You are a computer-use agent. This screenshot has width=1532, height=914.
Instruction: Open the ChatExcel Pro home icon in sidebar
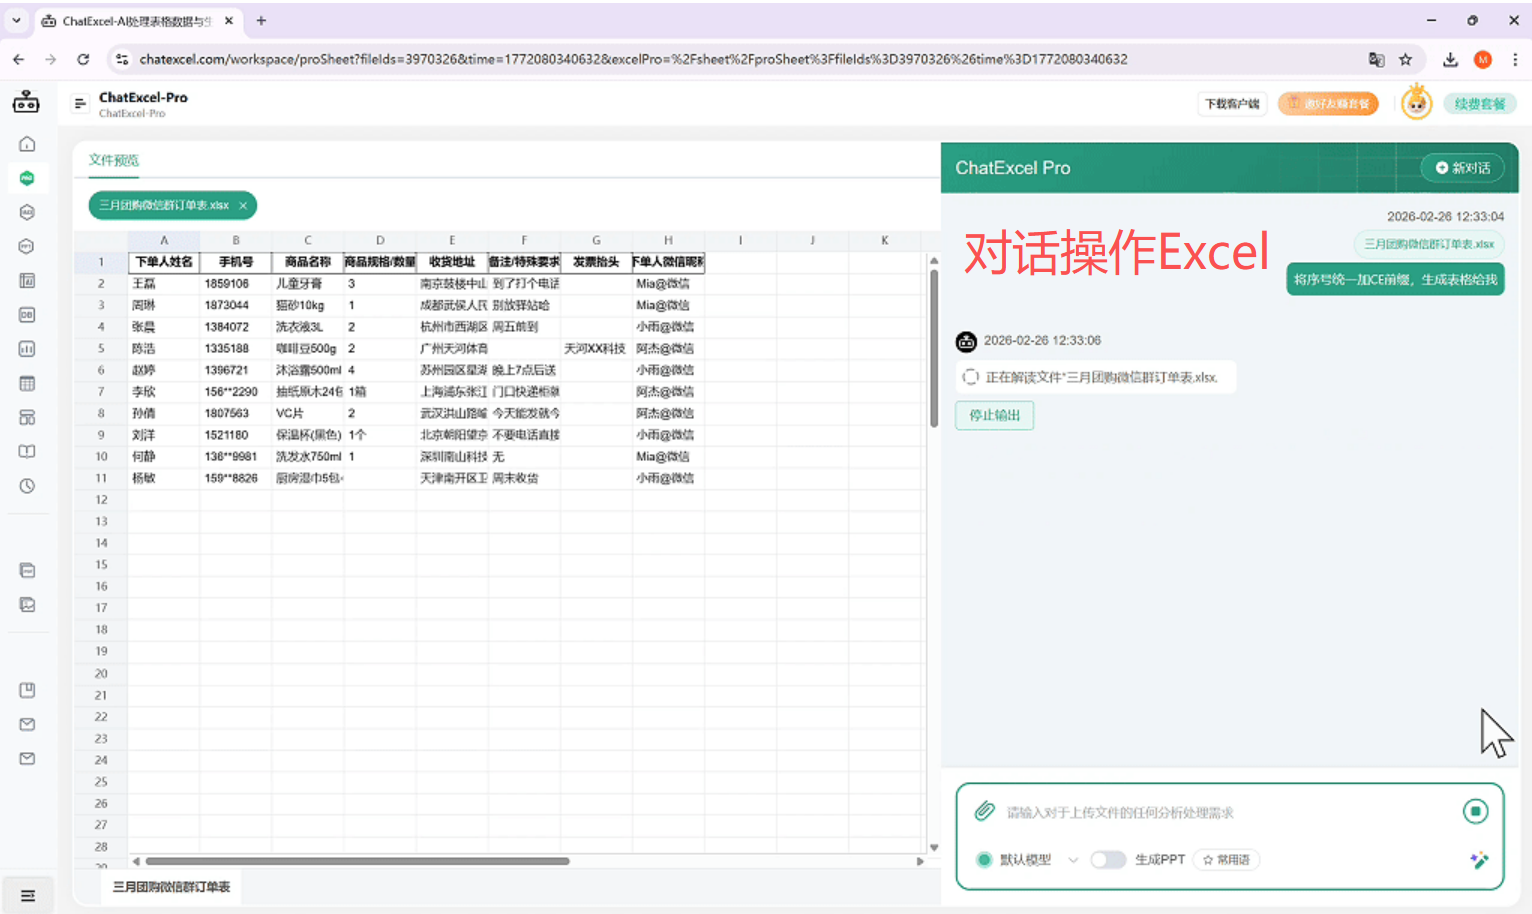(28, 143)
